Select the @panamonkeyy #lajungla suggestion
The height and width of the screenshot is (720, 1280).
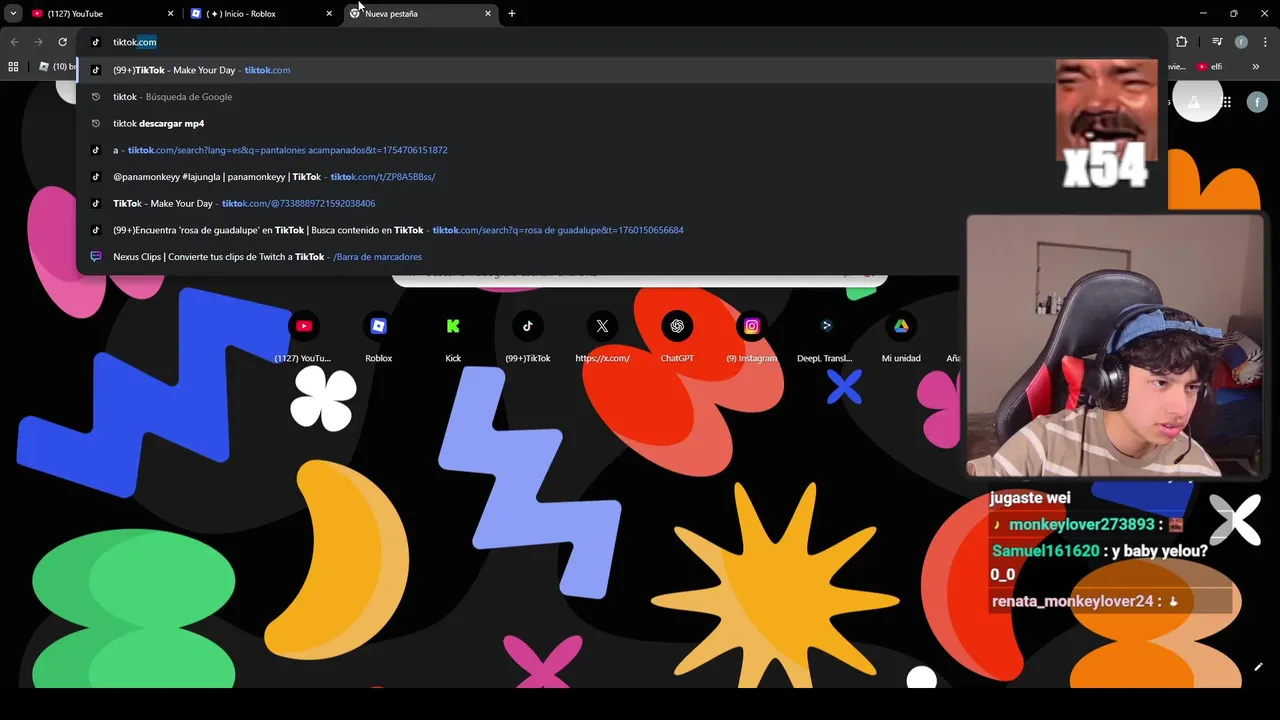tap(620, 176)
